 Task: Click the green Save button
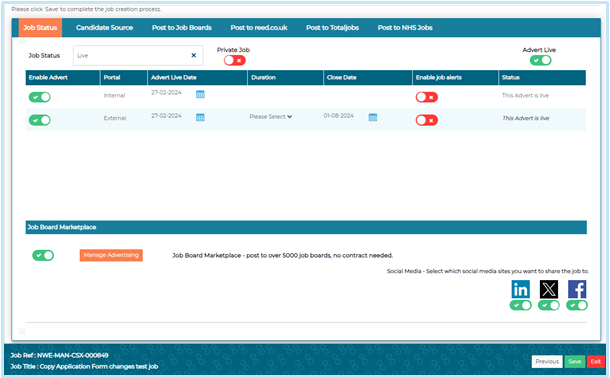coord(575,361)
